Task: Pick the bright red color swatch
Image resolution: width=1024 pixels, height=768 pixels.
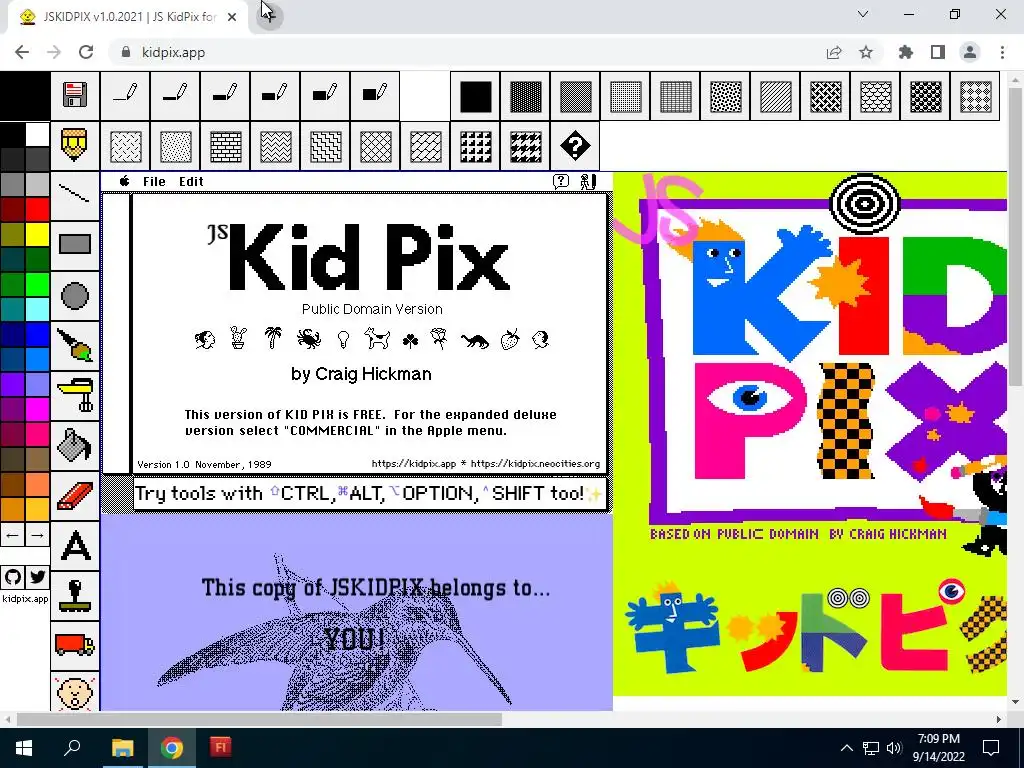Action: [37, 210]
